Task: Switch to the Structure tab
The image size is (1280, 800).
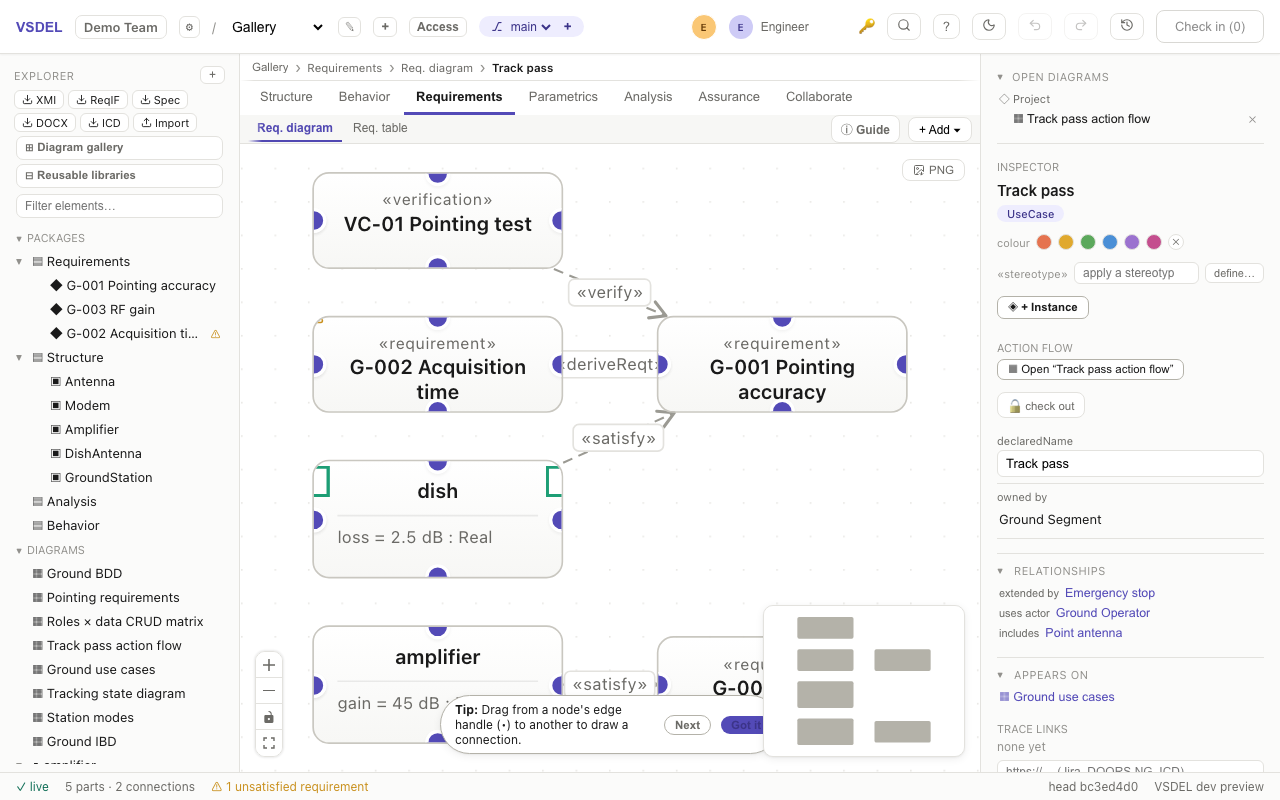Action: (x=286, y=97)
